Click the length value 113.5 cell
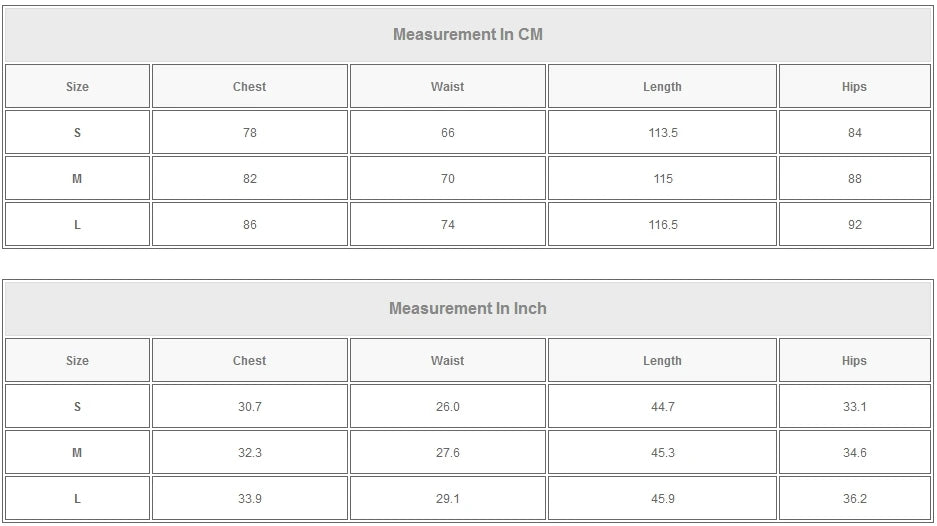 click(662, 133)
